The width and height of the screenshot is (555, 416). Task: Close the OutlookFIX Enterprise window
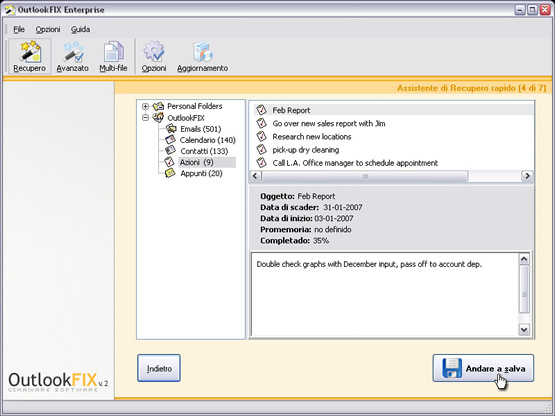(x=545, y=10)
